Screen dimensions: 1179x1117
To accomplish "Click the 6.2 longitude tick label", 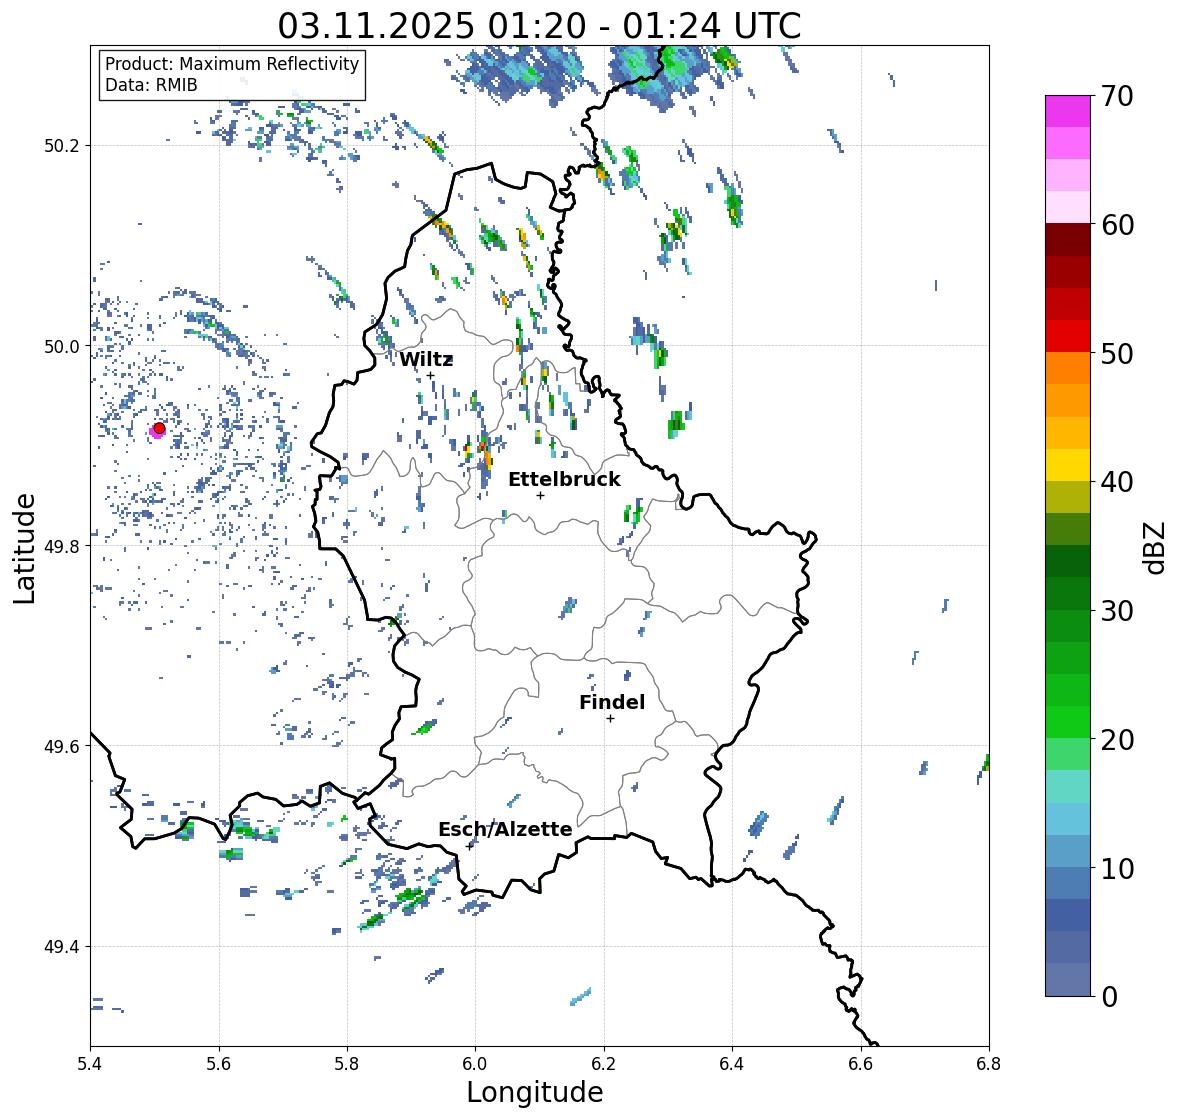I will point(604,1064).
